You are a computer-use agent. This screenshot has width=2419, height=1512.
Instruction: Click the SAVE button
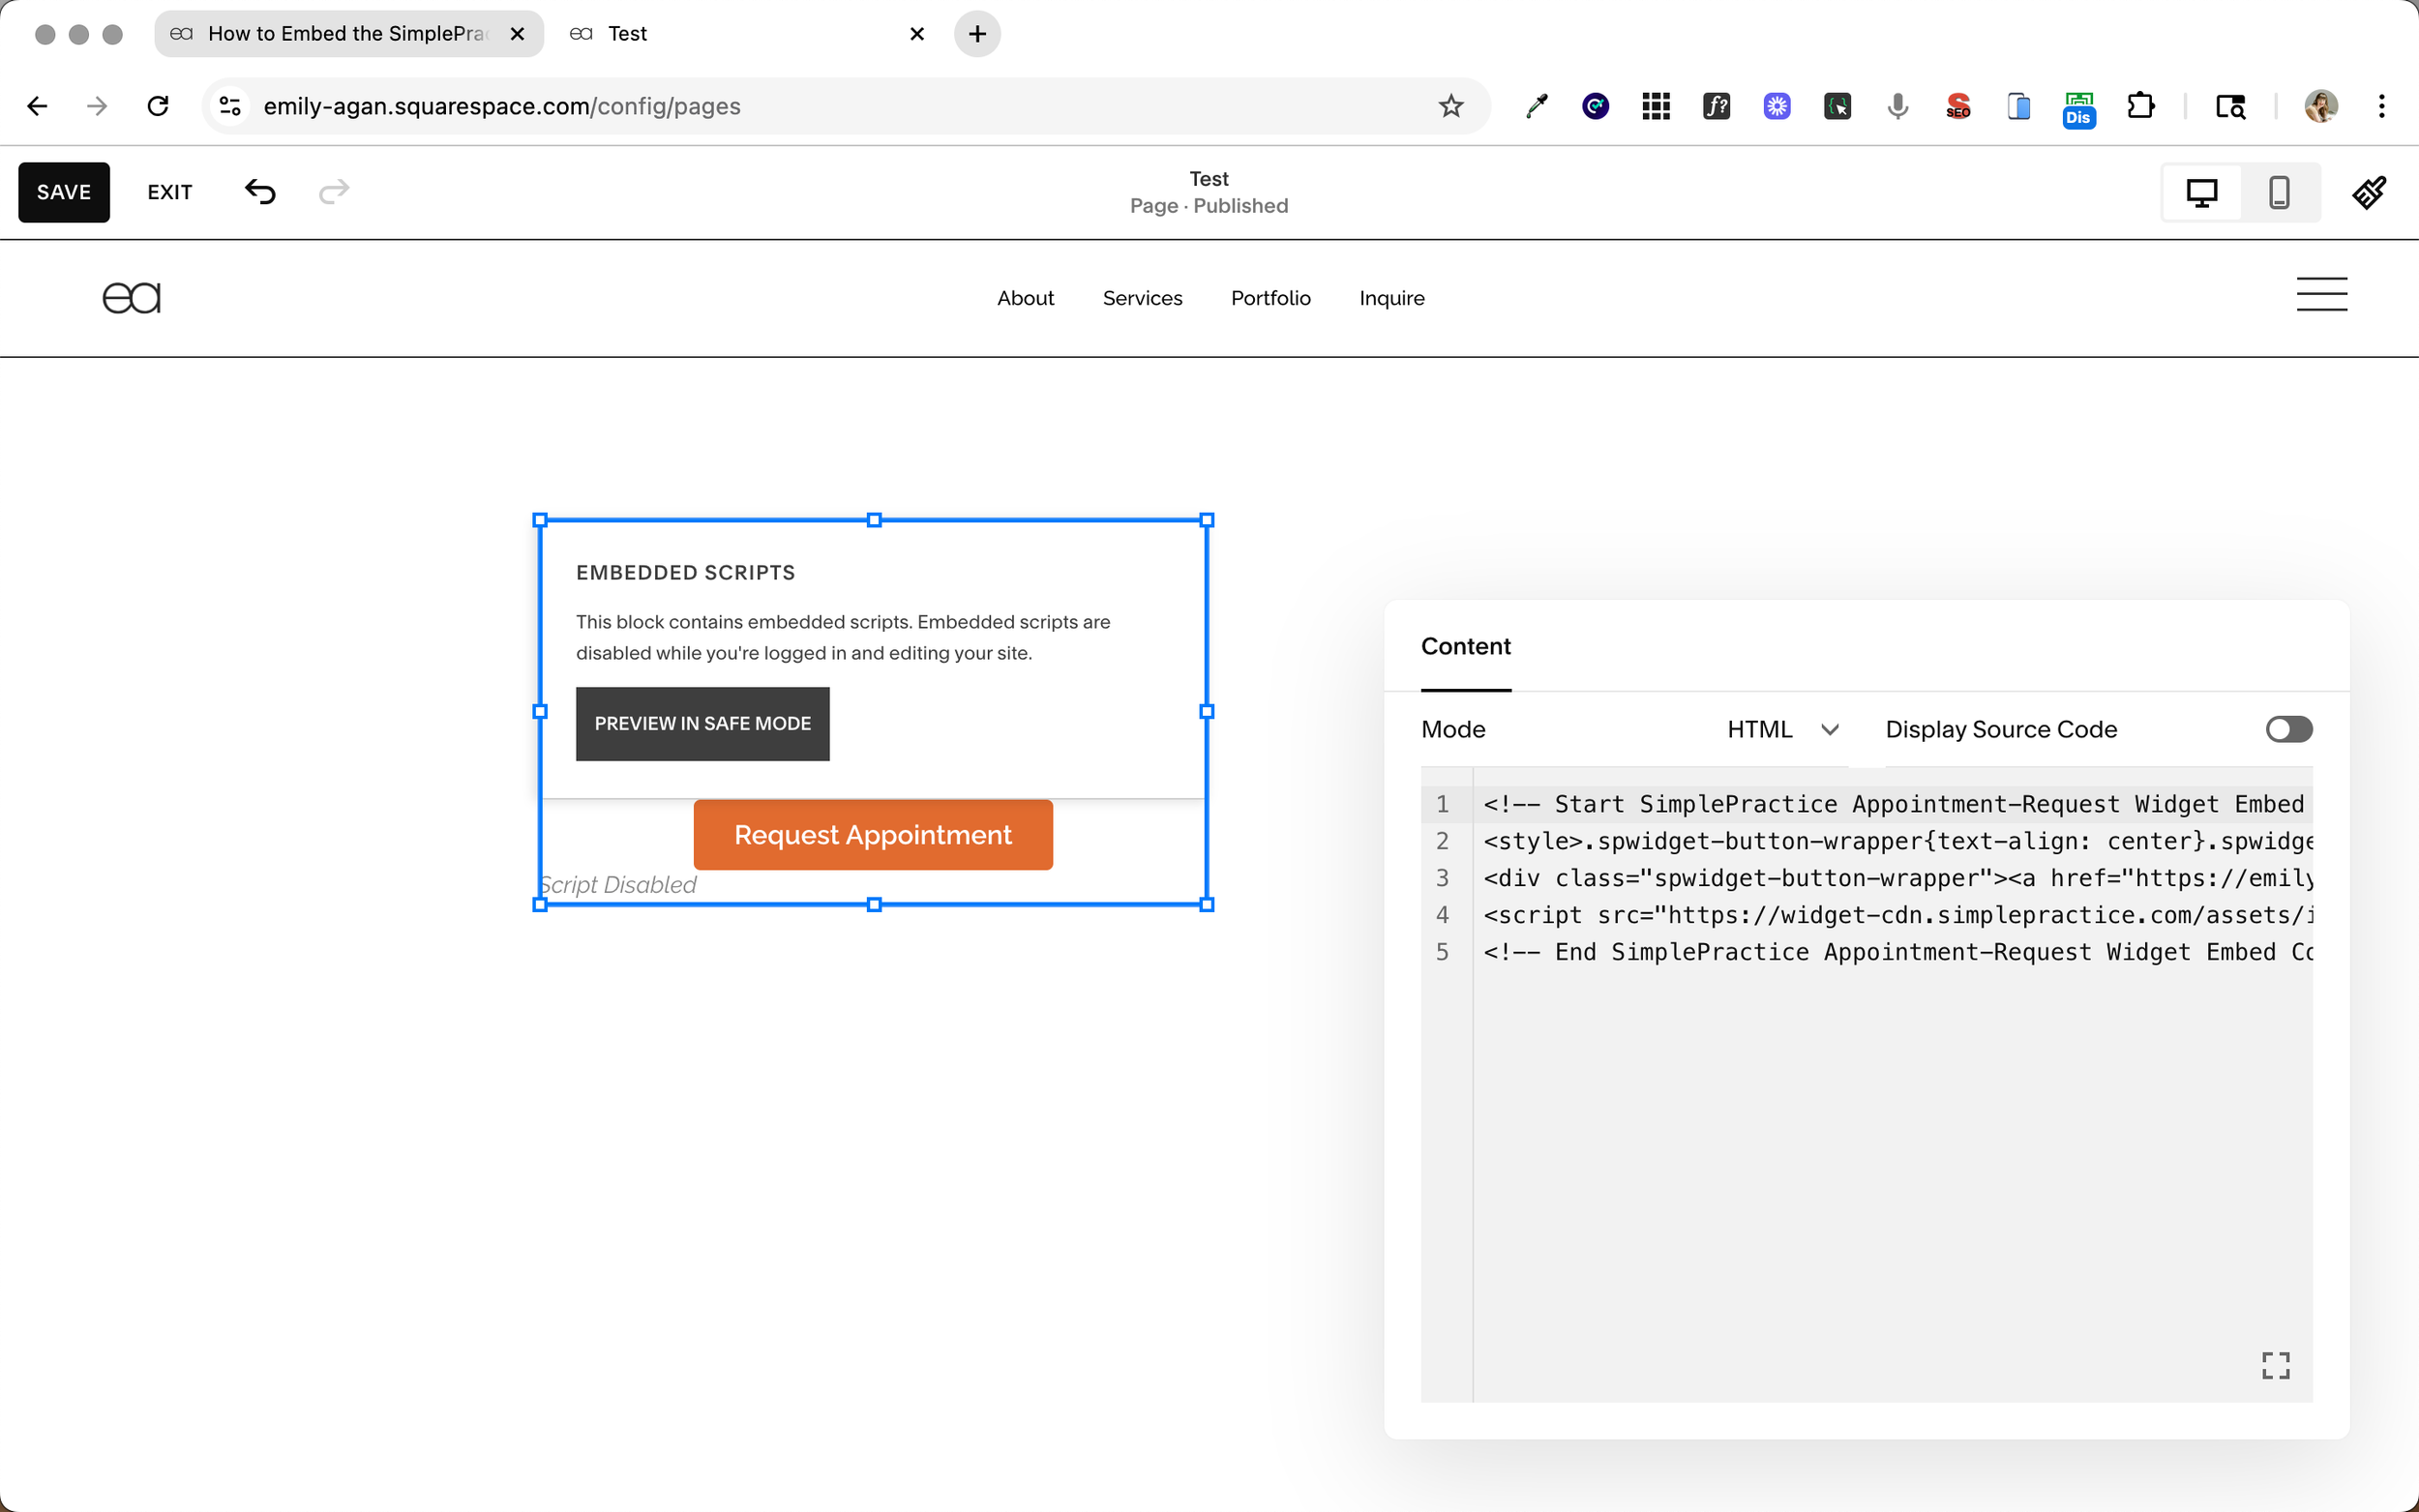click(x=64, y=192)
